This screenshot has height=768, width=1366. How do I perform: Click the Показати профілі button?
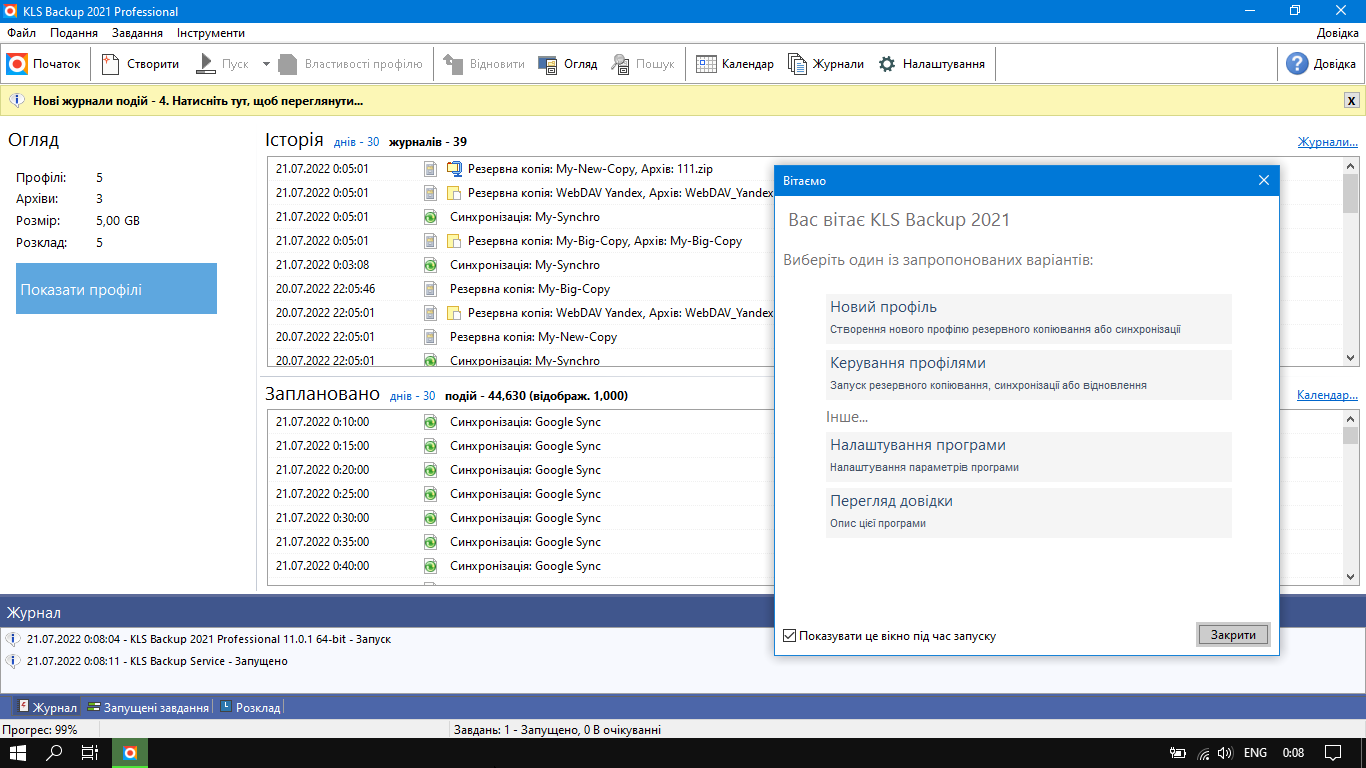[116, 289]
